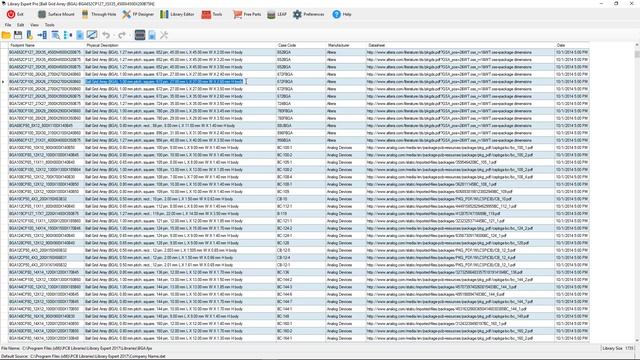Select case code cell BC-136
This screenshot has height=360, width=640.
tap(301, 272)
